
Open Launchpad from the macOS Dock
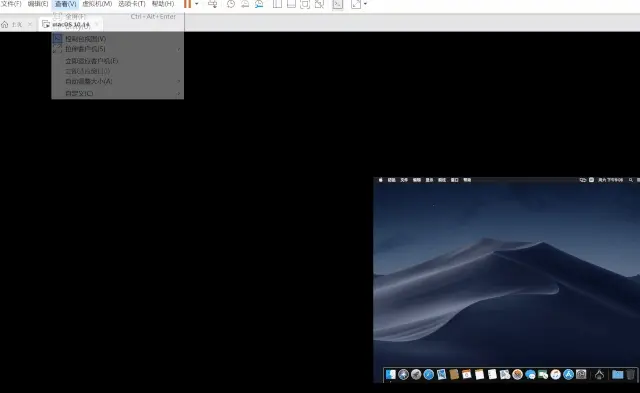click(x=416, y=374)
